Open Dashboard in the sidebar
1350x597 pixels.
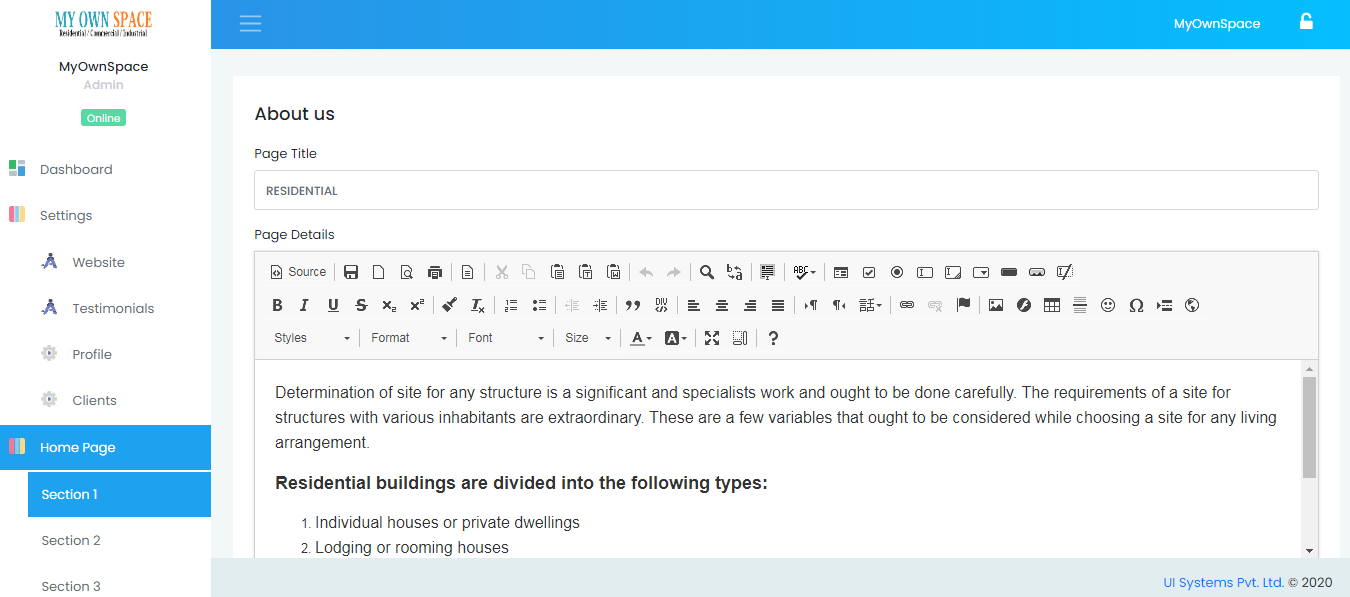[x=76, y=169]
